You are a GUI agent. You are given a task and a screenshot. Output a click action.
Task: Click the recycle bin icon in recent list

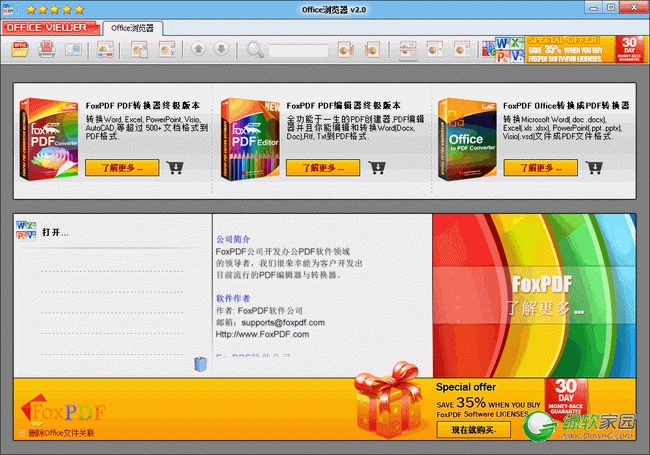pyautogui.click(x=201, y=364)
